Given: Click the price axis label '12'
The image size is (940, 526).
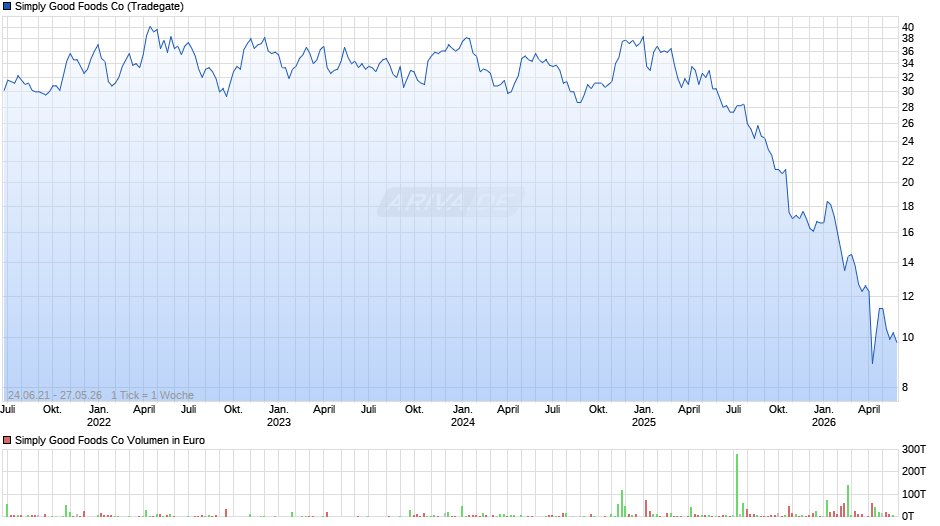Looking at the screenshot, I should [x=908, y=296].
